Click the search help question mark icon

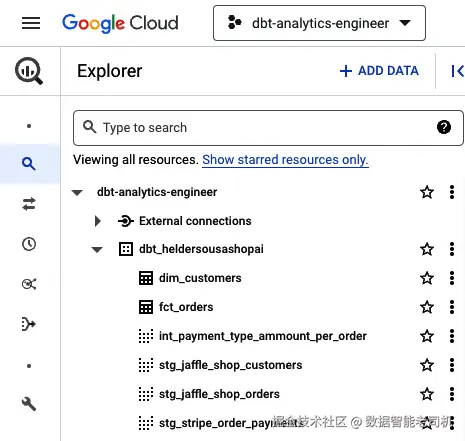pos(444,127)
